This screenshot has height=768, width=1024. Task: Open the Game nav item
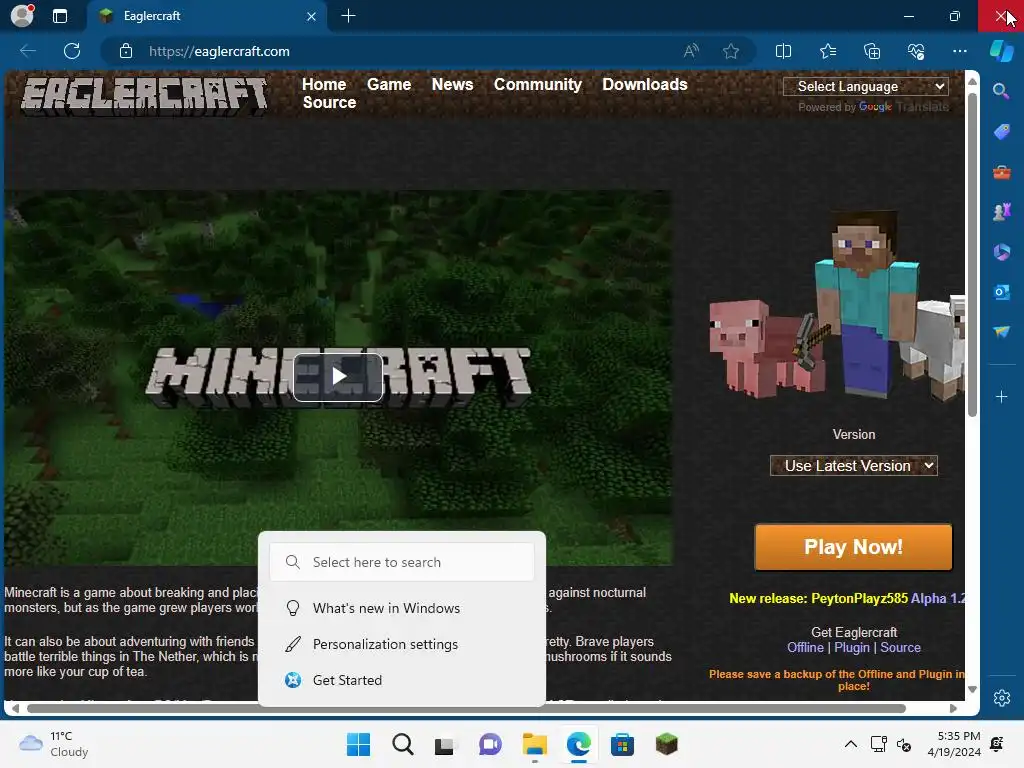(x=389, y=84)
